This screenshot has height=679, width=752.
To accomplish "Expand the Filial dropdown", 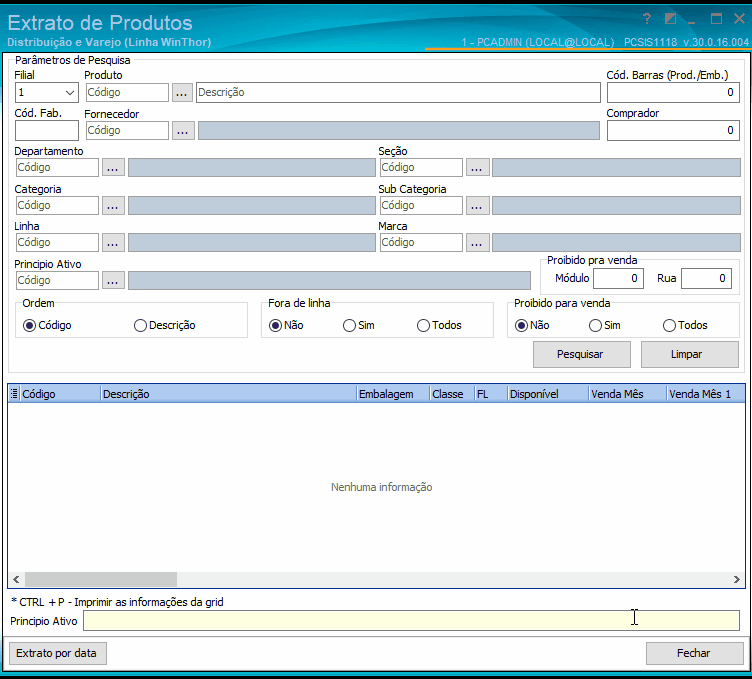I will (x=70, y=93).
